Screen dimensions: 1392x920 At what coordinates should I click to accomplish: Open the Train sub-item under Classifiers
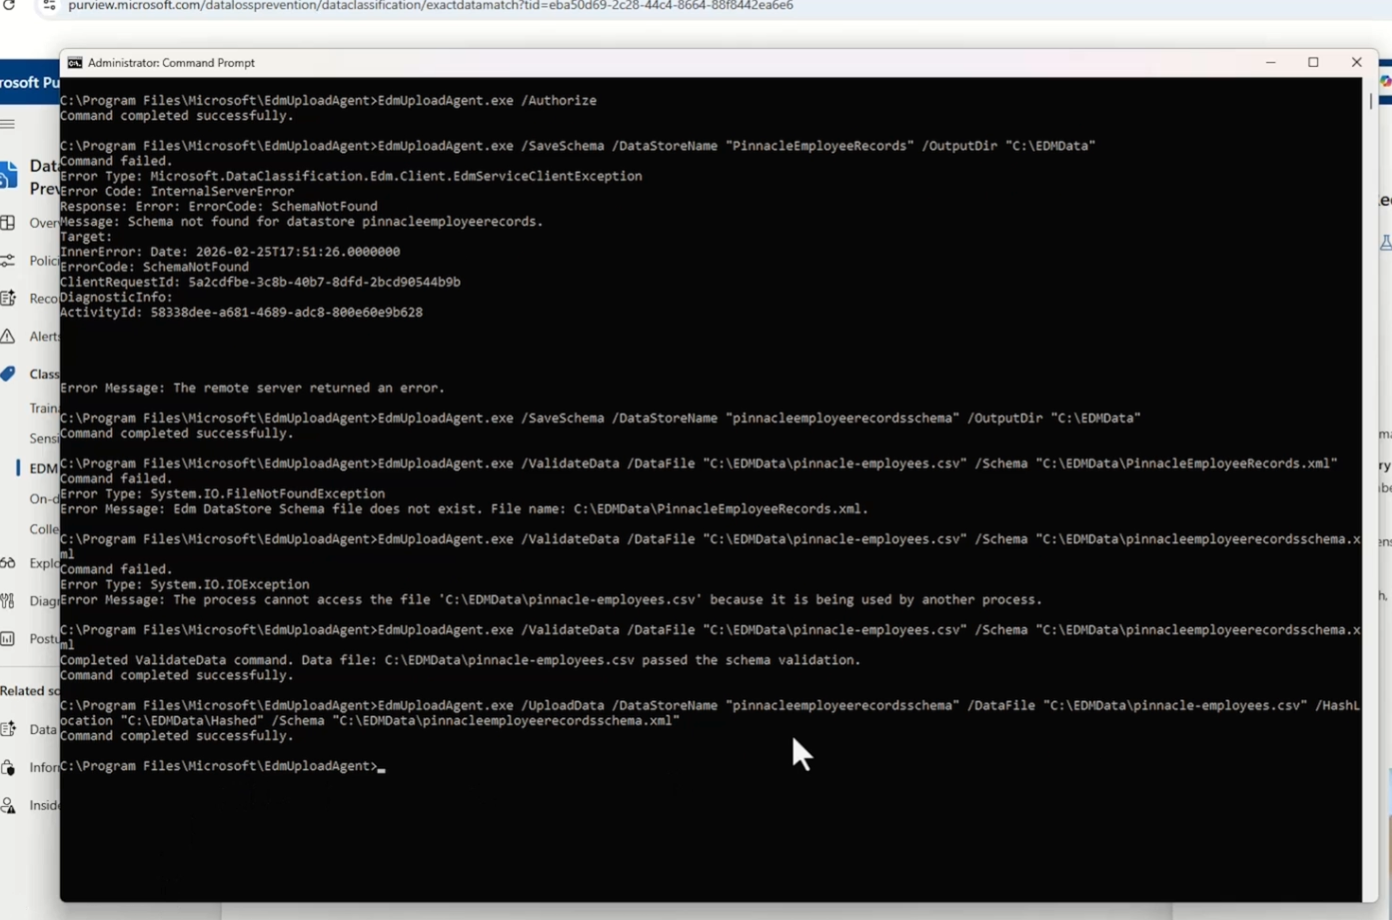pos(43,408)
